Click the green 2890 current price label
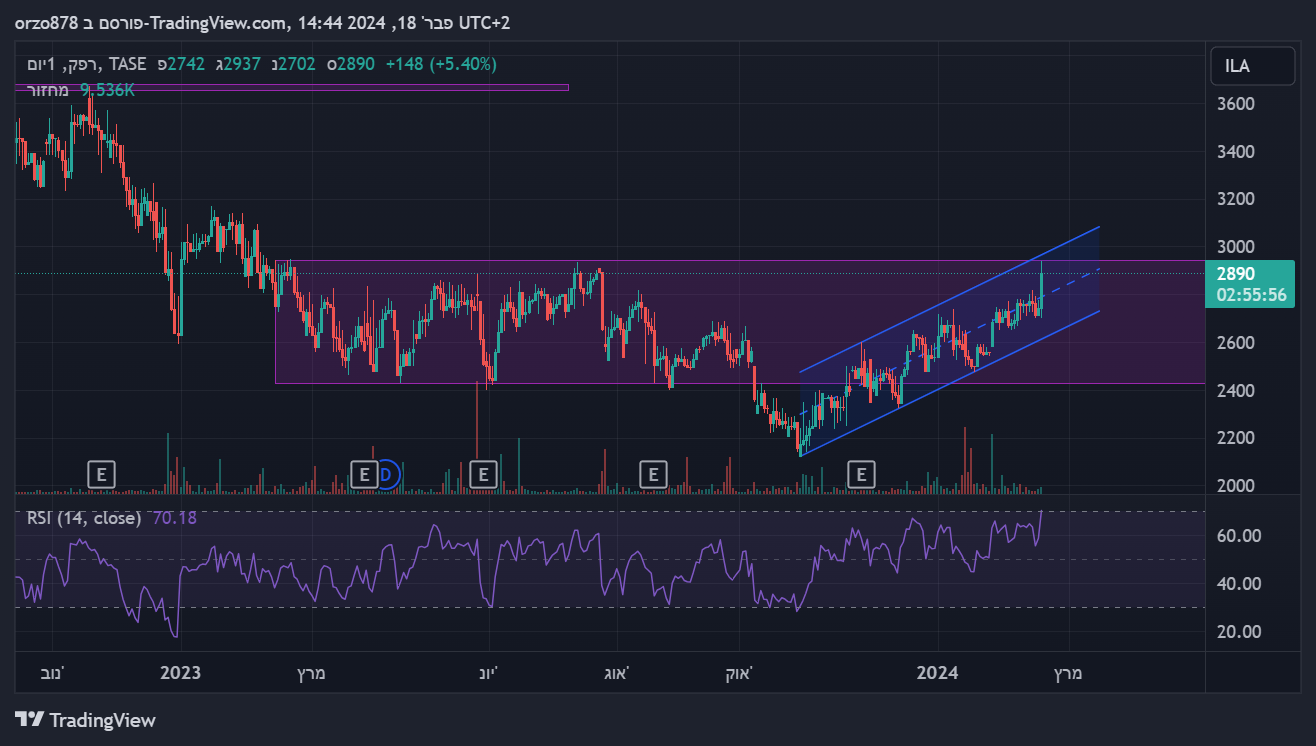The image size is (1316, 746). click(1236, 274)
